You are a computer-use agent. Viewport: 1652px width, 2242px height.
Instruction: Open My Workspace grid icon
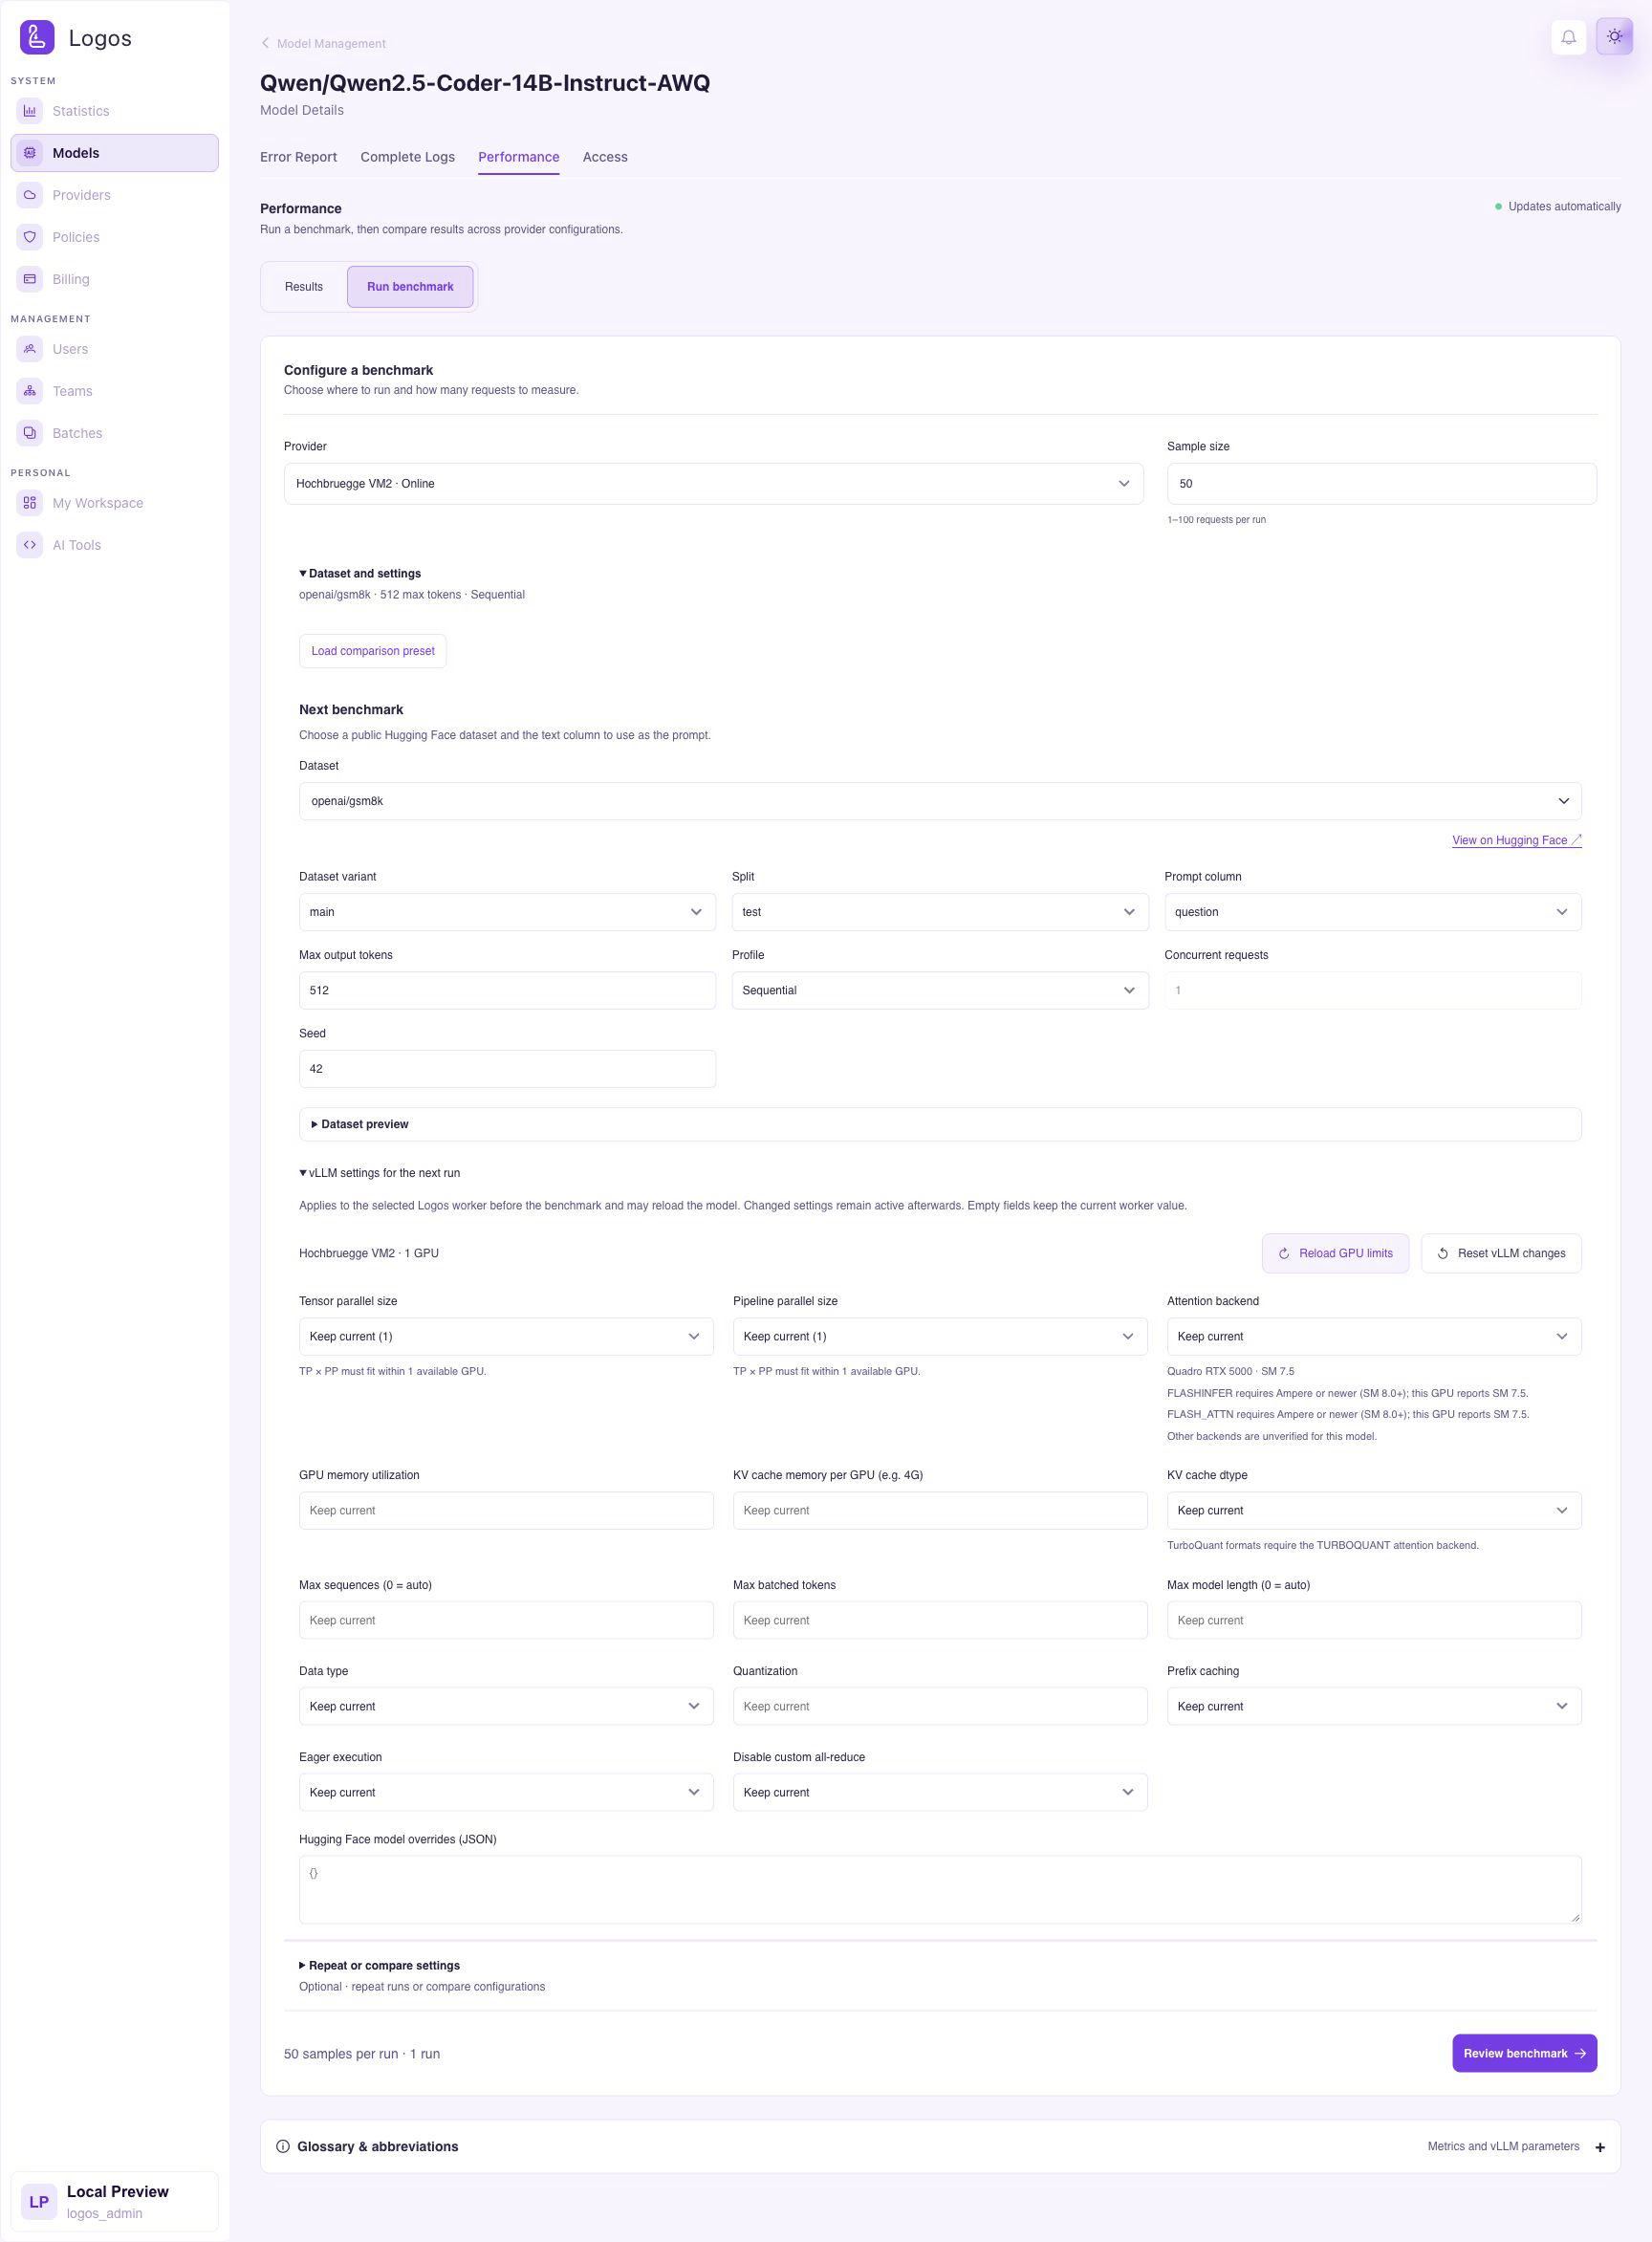30,503
